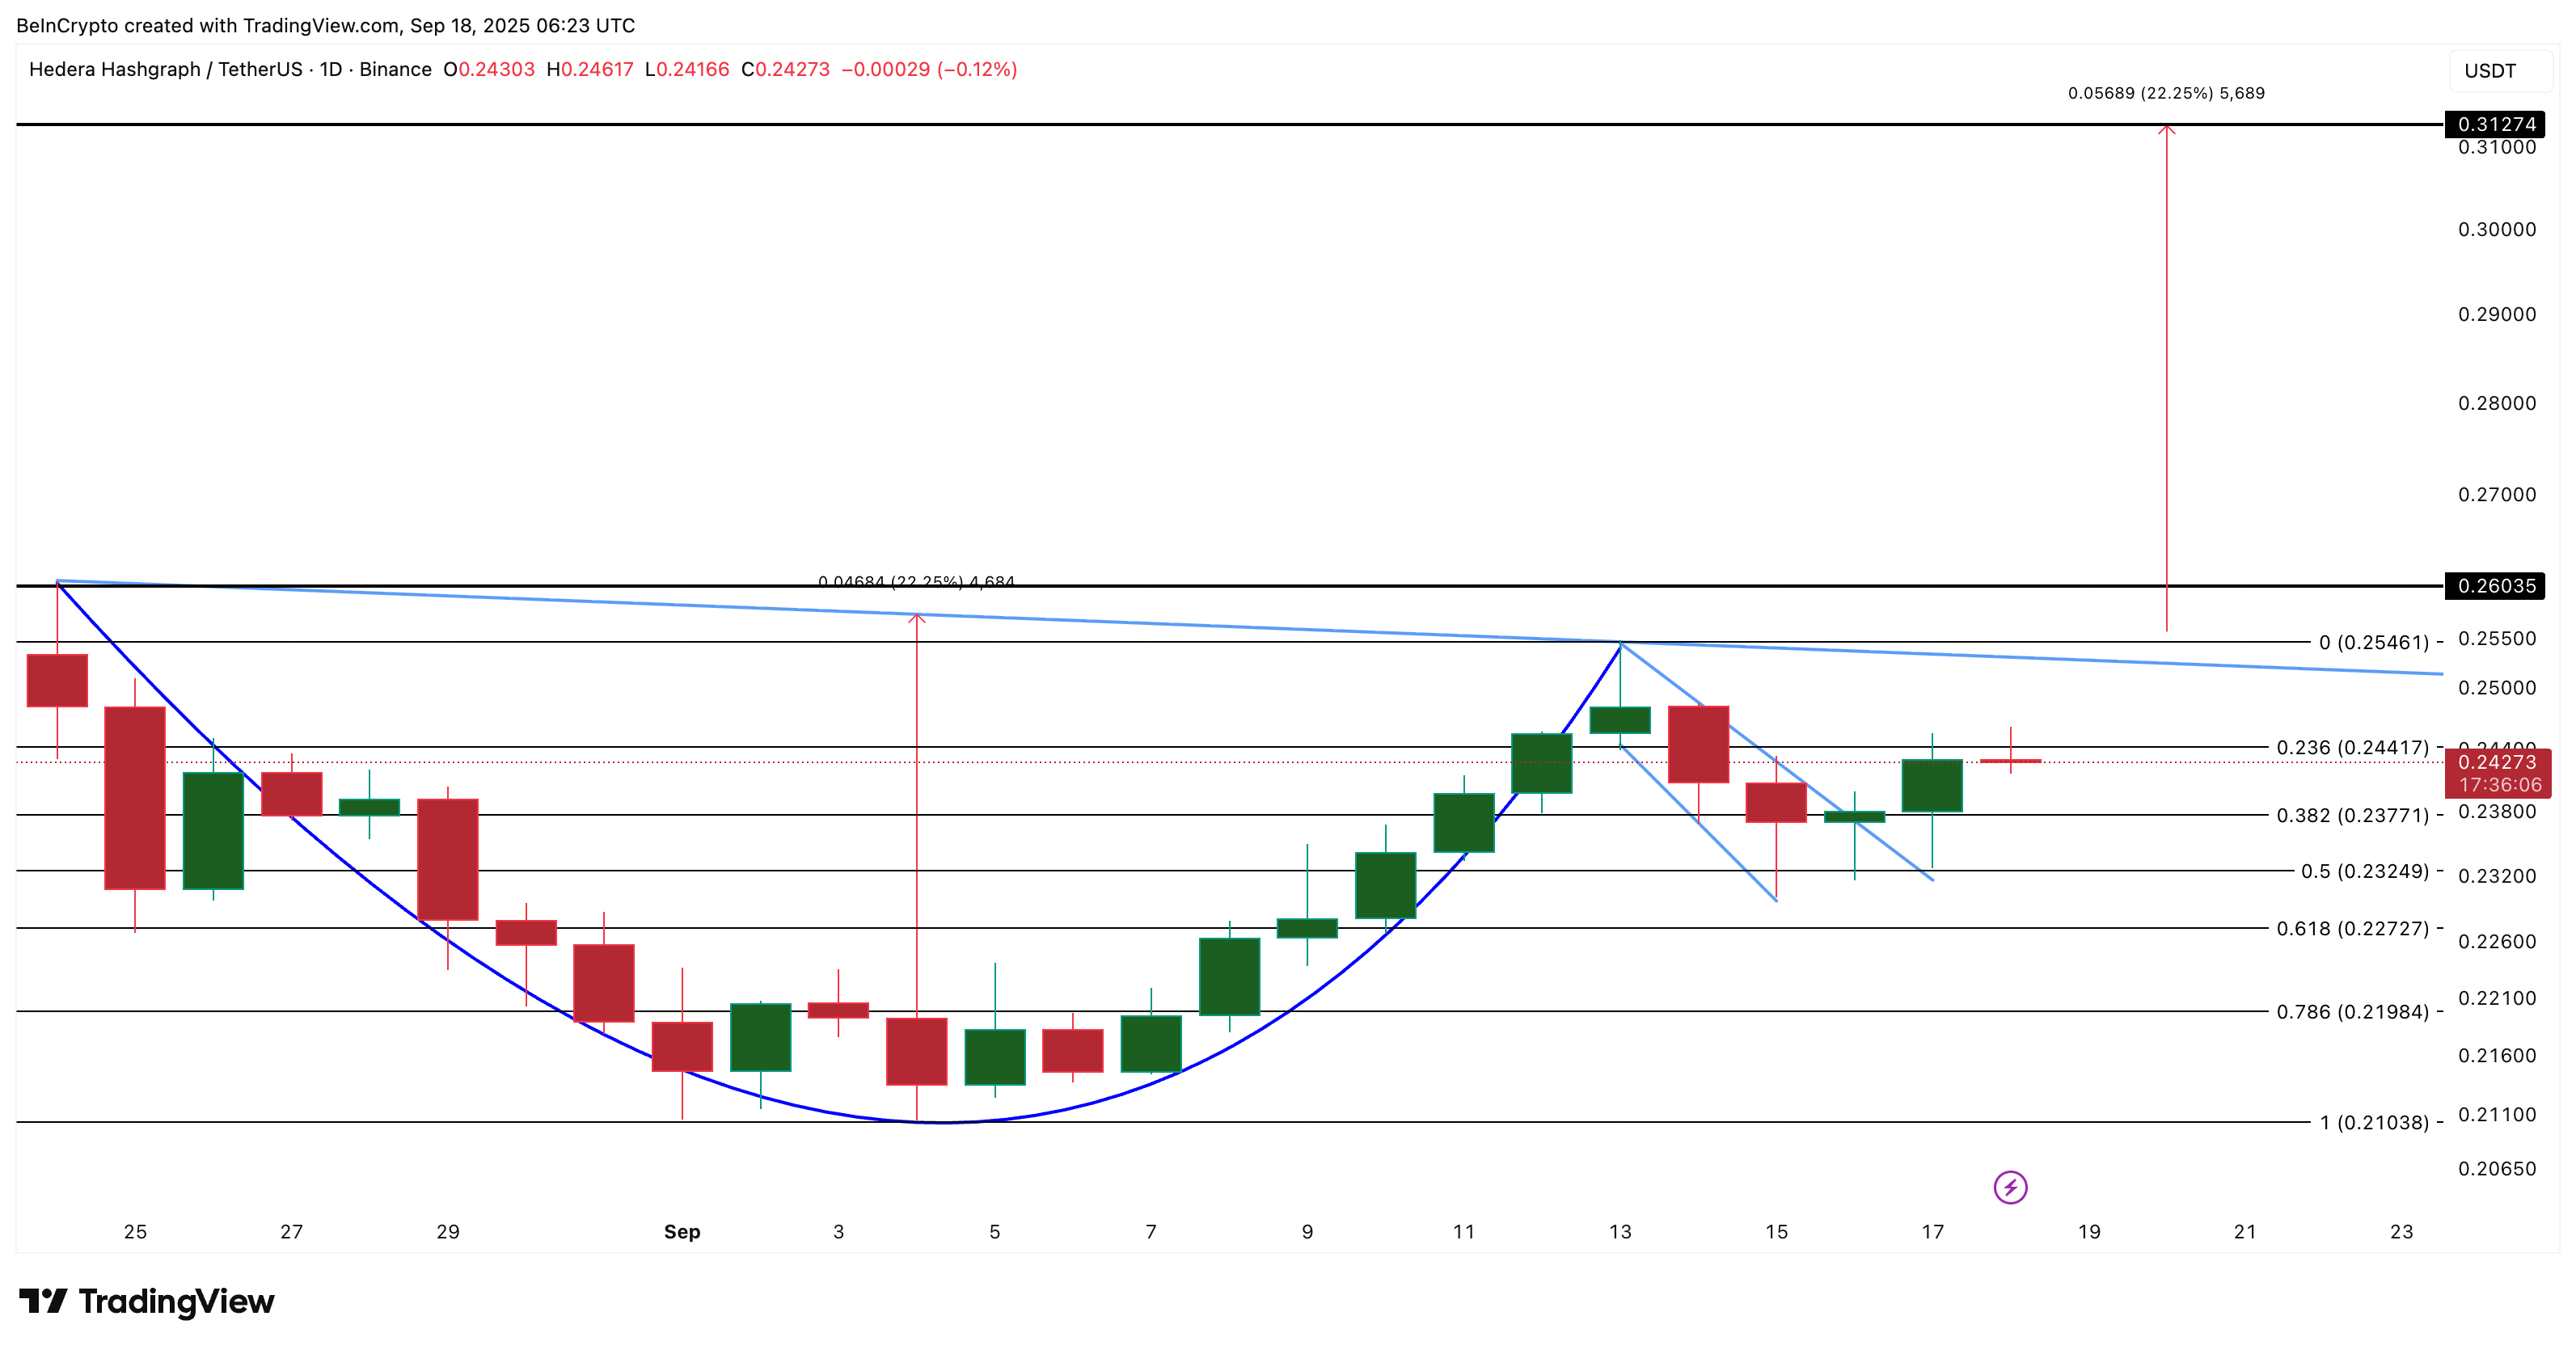Click the 0.786 (0.21984) Fibonacci level label
Viewport: 2576px width, 1350px height.
pyautogui.click(x=2352, y=1011)
